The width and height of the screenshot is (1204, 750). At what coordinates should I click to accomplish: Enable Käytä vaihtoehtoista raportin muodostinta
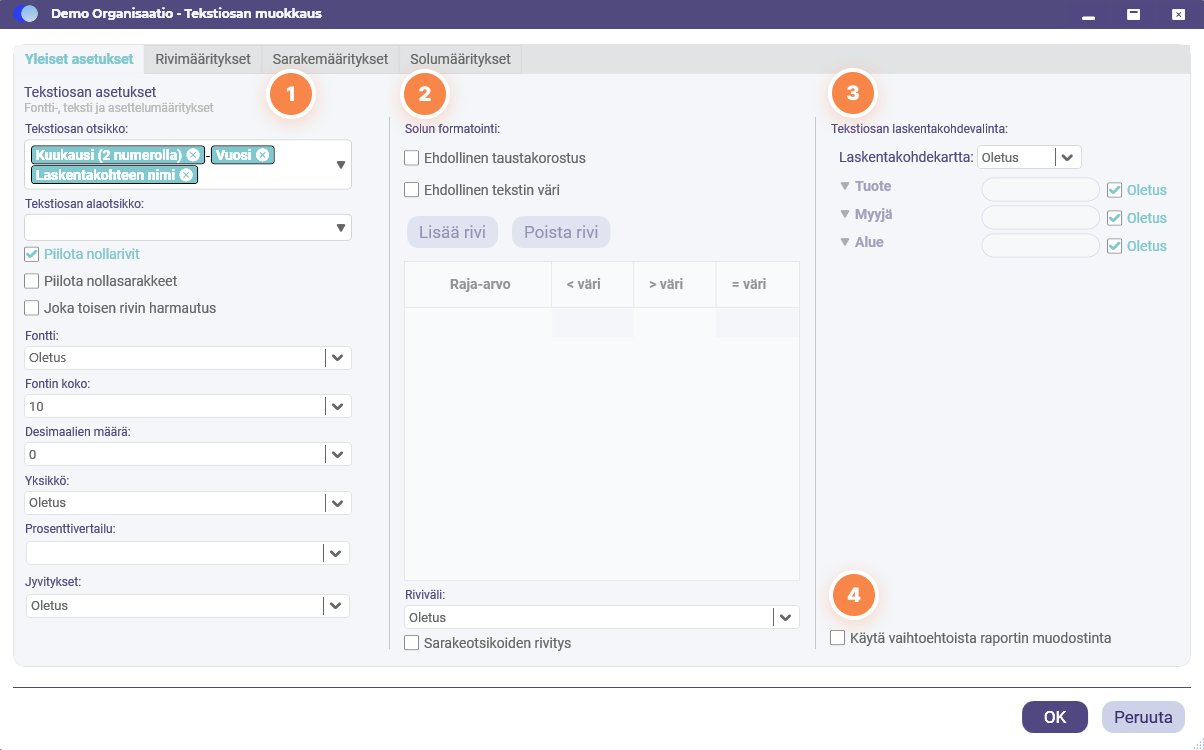[838, 638]
